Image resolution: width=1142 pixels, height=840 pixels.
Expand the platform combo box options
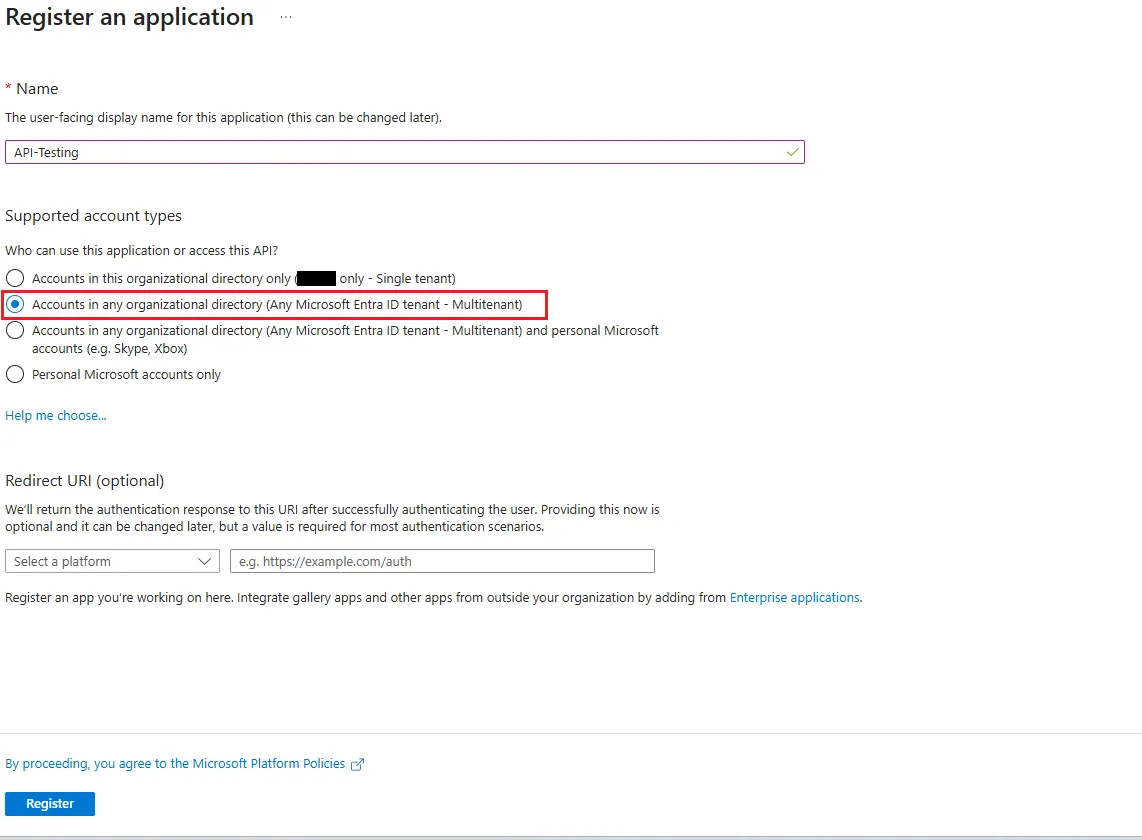pos(112,561)
